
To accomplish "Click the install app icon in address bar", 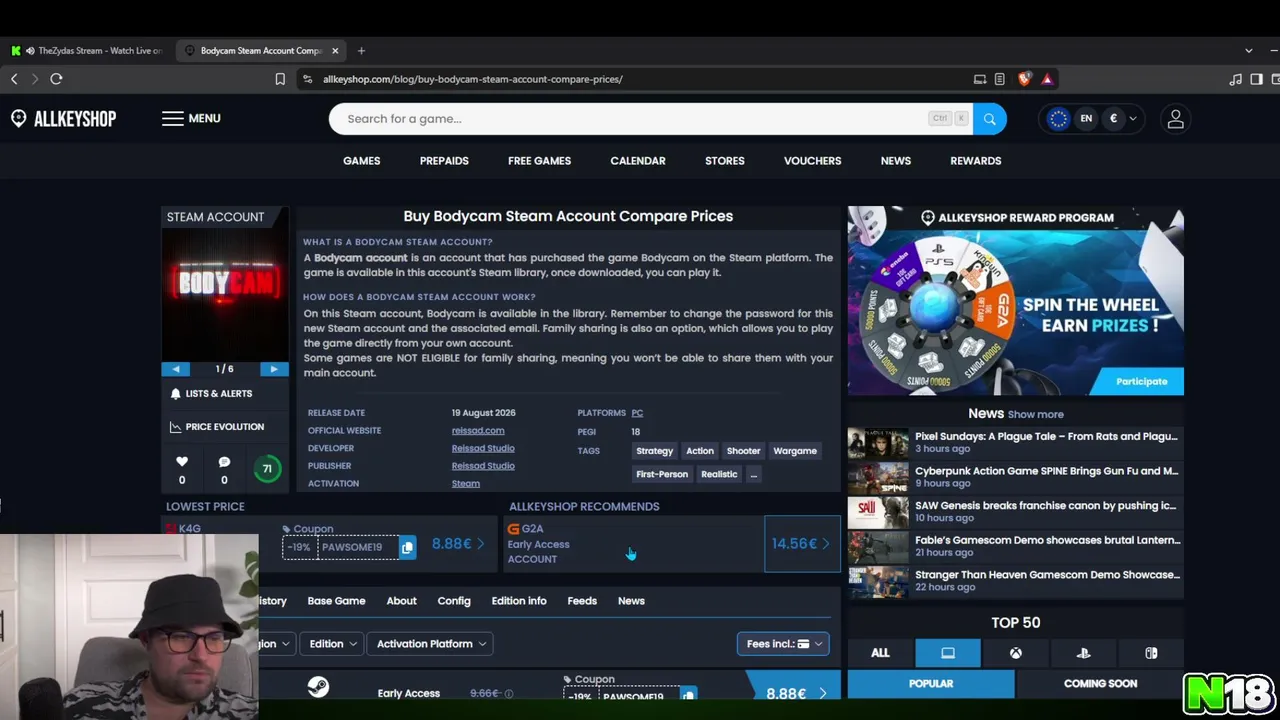I will pyautogui.click(x=980, y=79).
